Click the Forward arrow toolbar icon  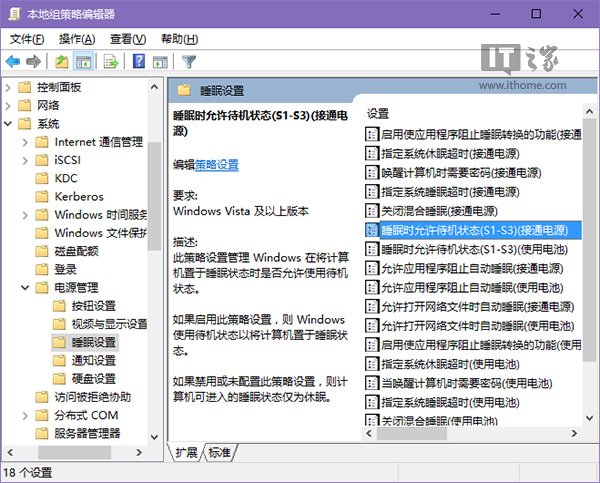33,62
